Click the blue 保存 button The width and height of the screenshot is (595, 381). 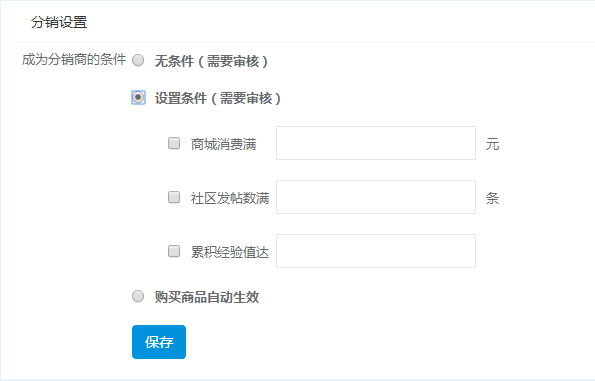[159, 342]
